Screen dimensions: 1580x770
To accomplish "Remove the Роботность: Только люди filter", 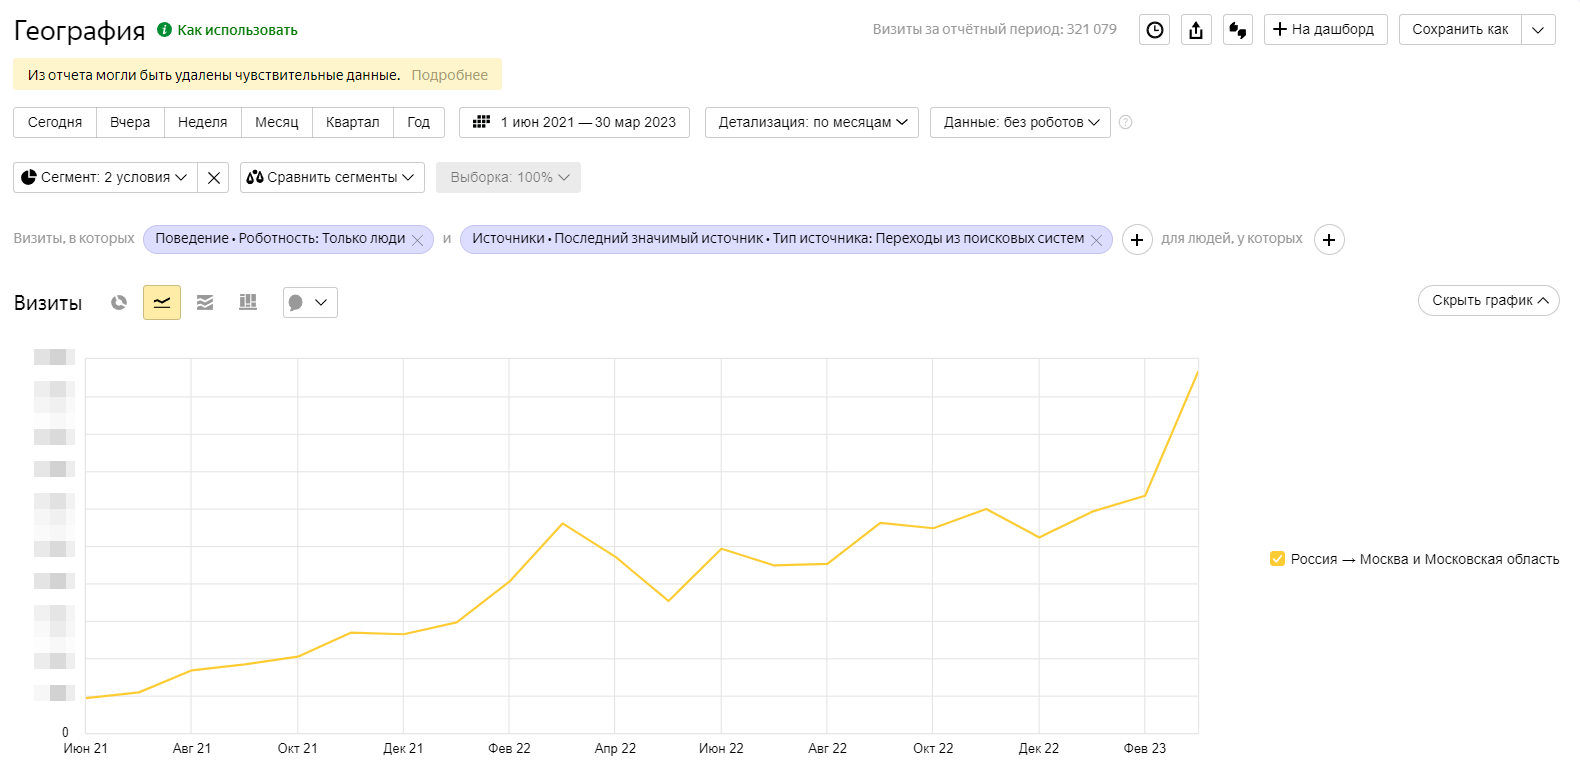I will [418, 240].
